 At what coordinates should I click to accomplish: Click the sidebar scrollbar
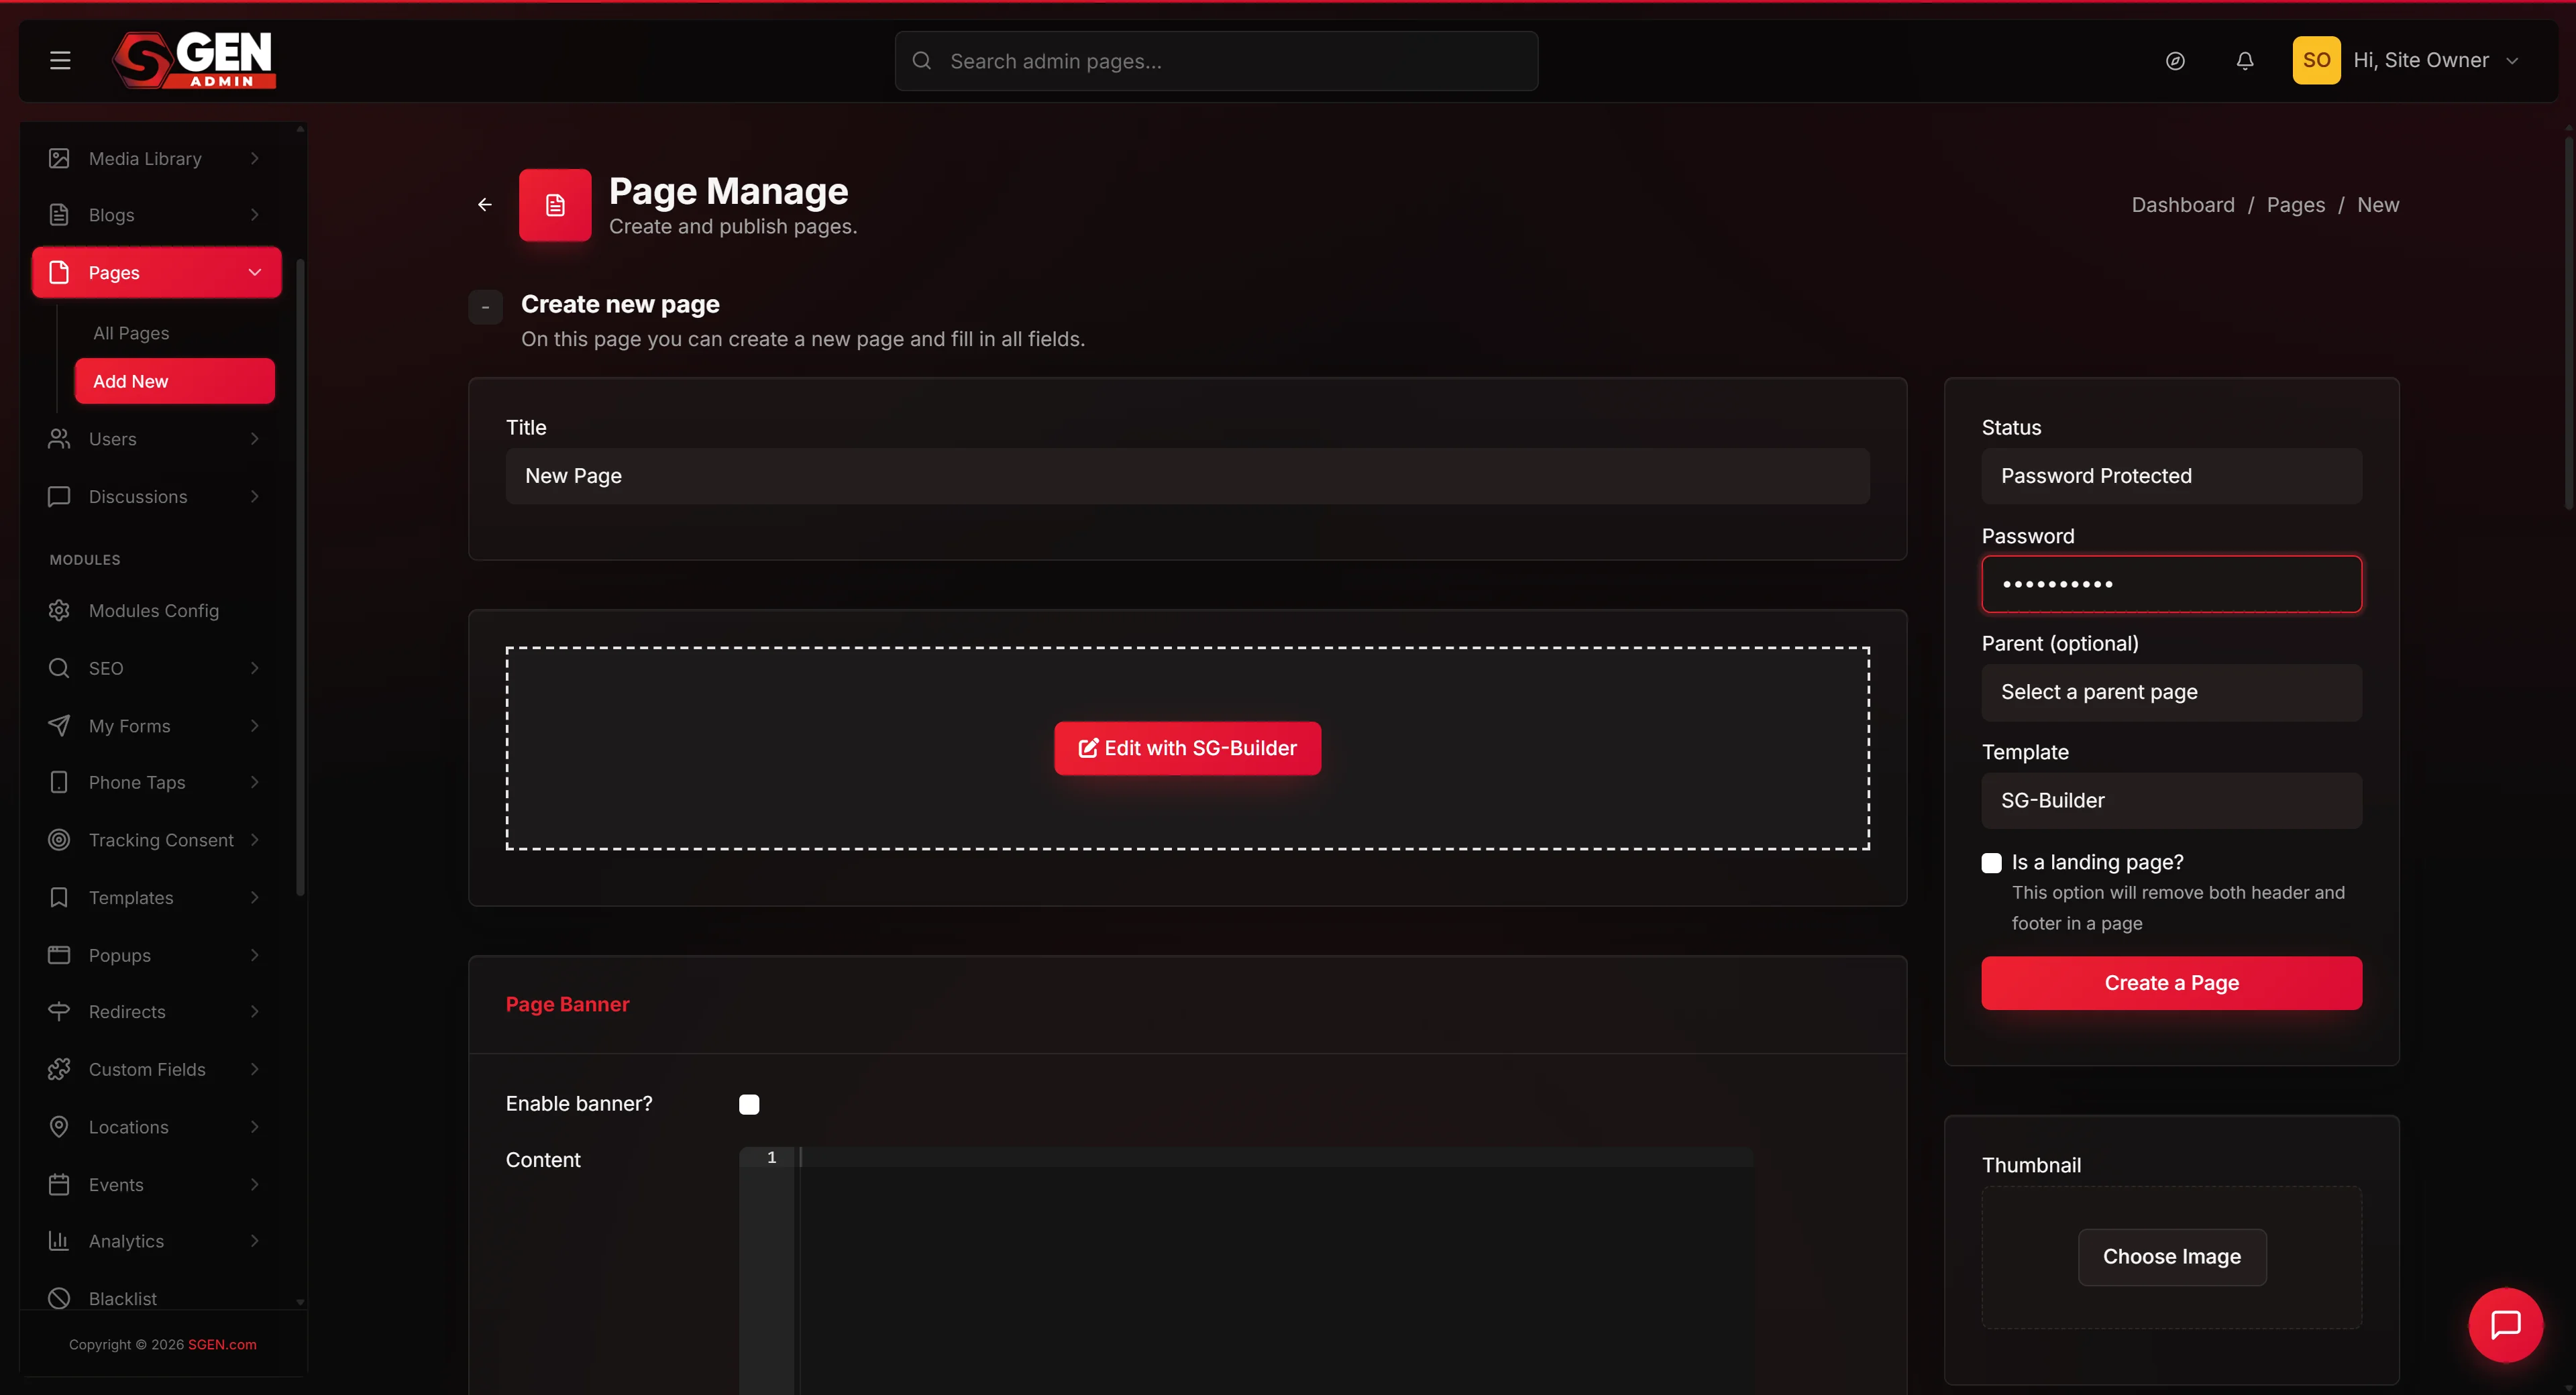300,577
